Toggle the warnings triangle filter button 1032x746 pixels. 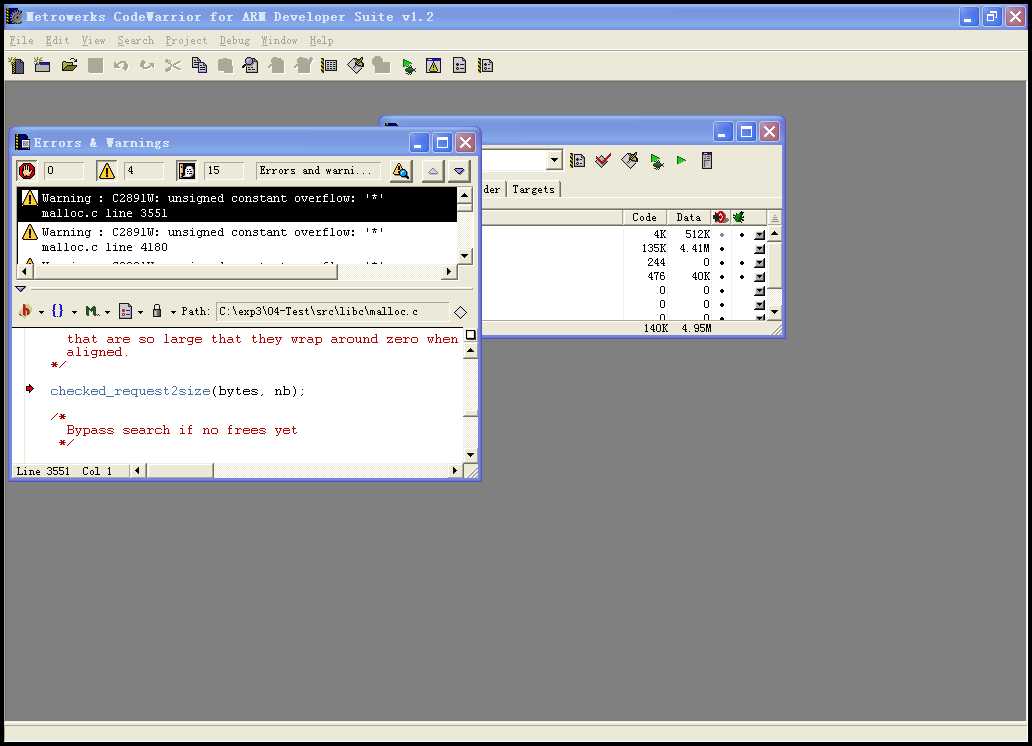[x=106, y=171]
